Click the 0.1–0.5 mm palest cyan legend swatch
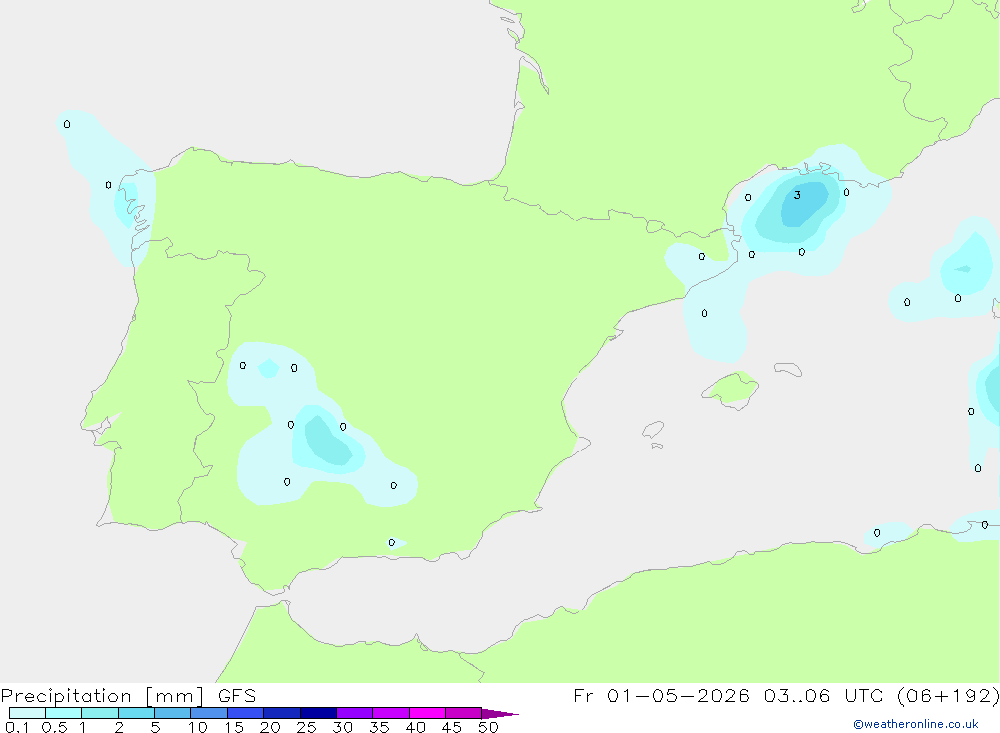 click(x=27, y=713)
